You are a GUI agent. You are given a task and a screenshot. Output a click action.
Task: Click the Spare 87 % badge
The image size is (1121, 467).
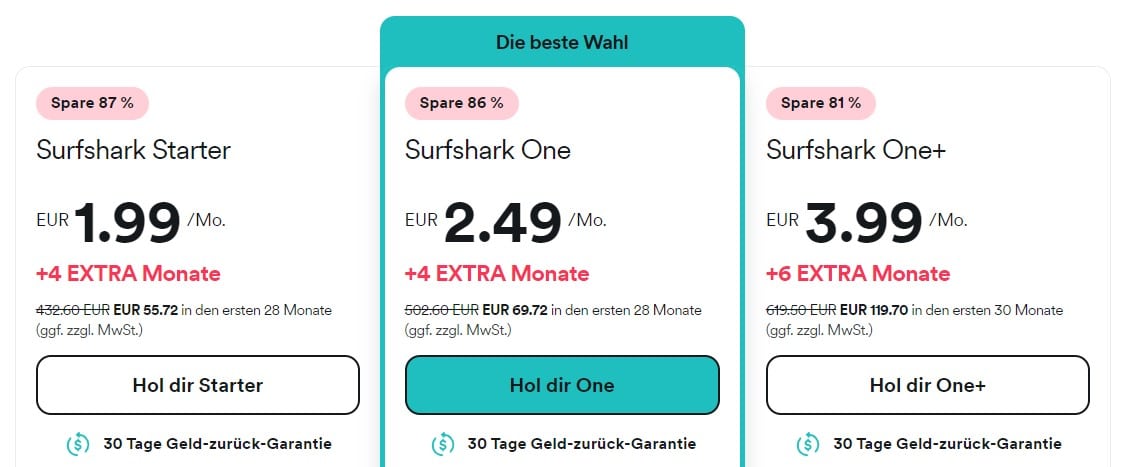[x=92, y=103]
